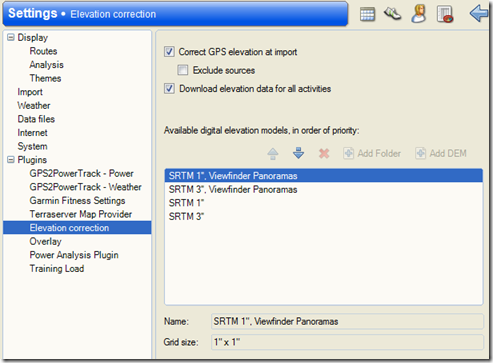Click the blue back arrow icon
This screenshot has width=493, height=363.
(x=479, y=14)
